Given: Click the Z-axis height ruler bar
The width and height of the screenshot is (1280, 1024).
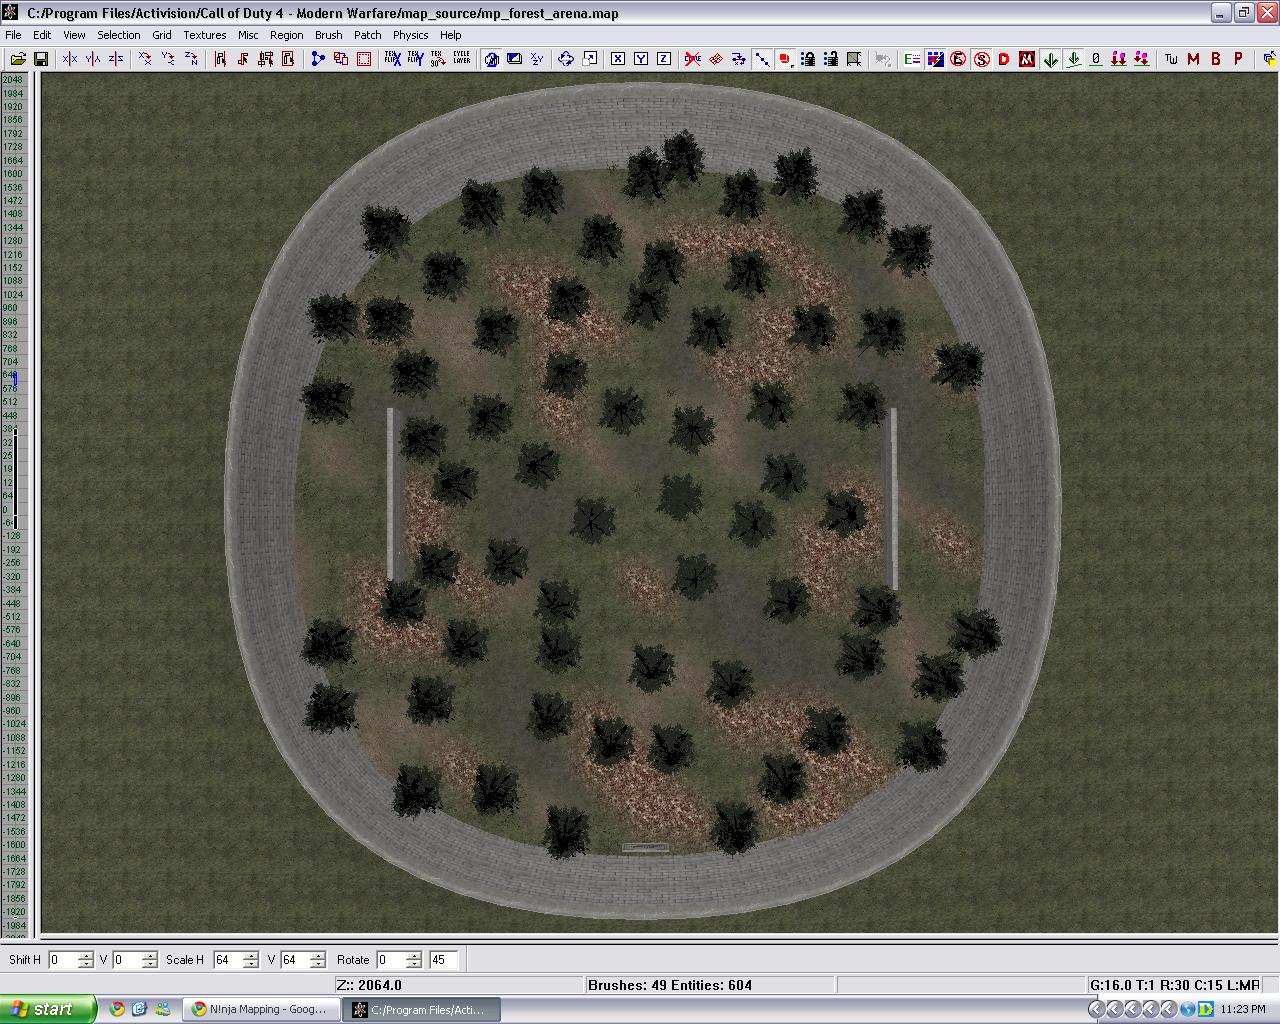Looking at the screenshot, I should point(15,504).
